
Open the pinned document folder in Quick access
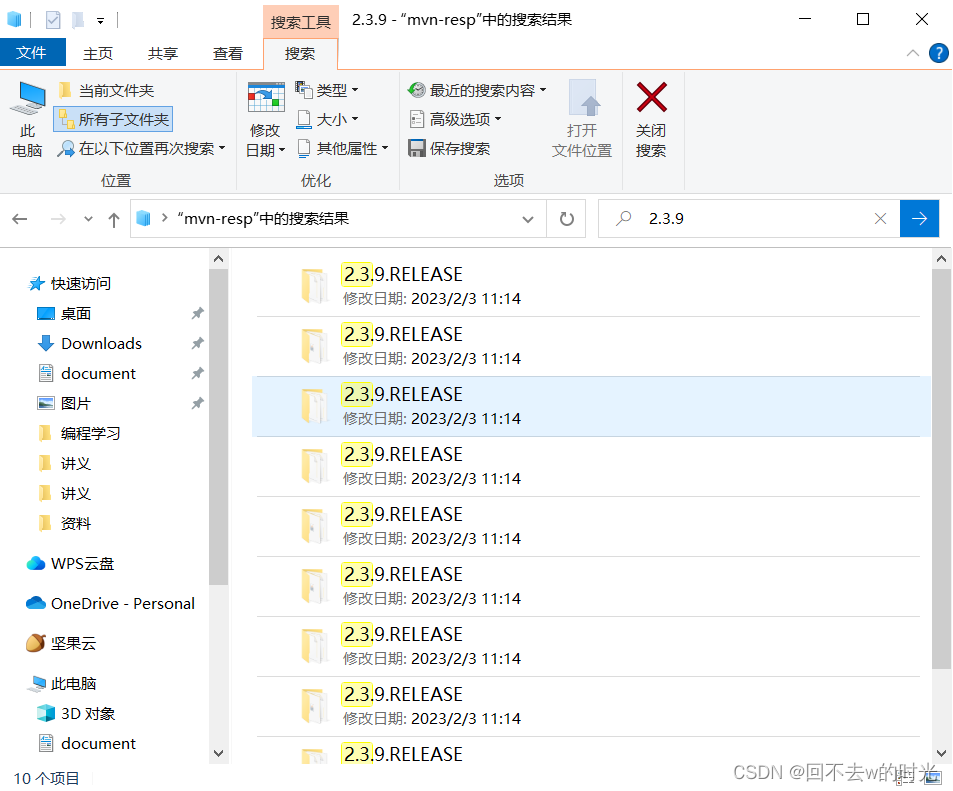pos(88,373)
